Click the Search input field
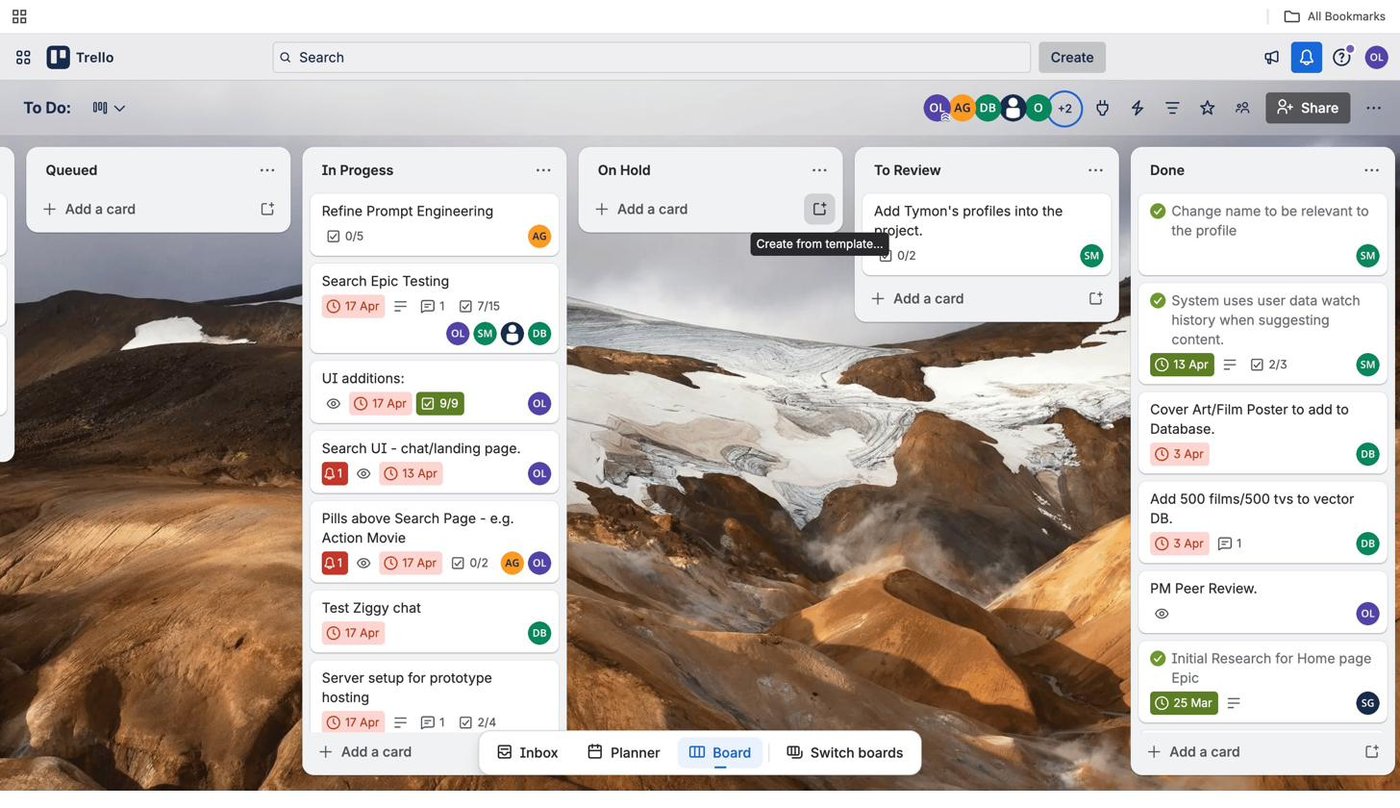 [x=651, y=57]
